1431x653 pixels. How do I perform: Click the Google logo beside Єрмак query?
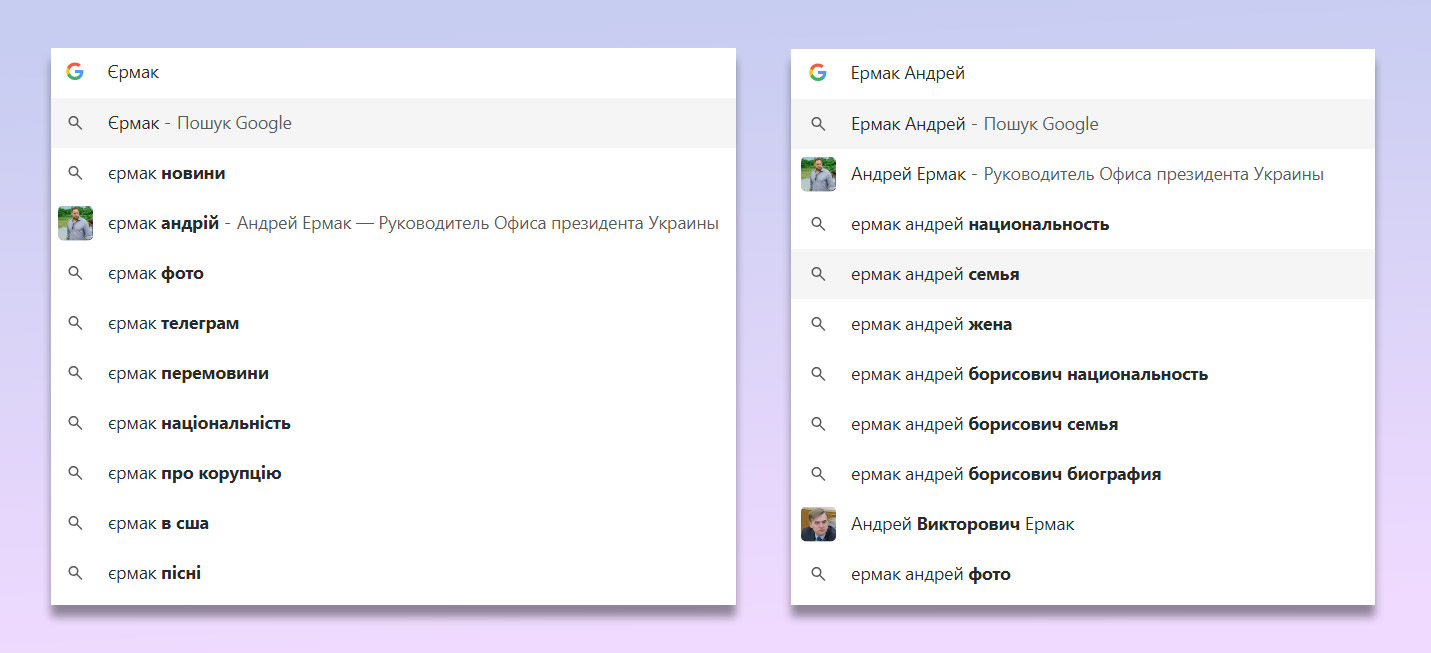pyautogui.click(x=75, y=72)
